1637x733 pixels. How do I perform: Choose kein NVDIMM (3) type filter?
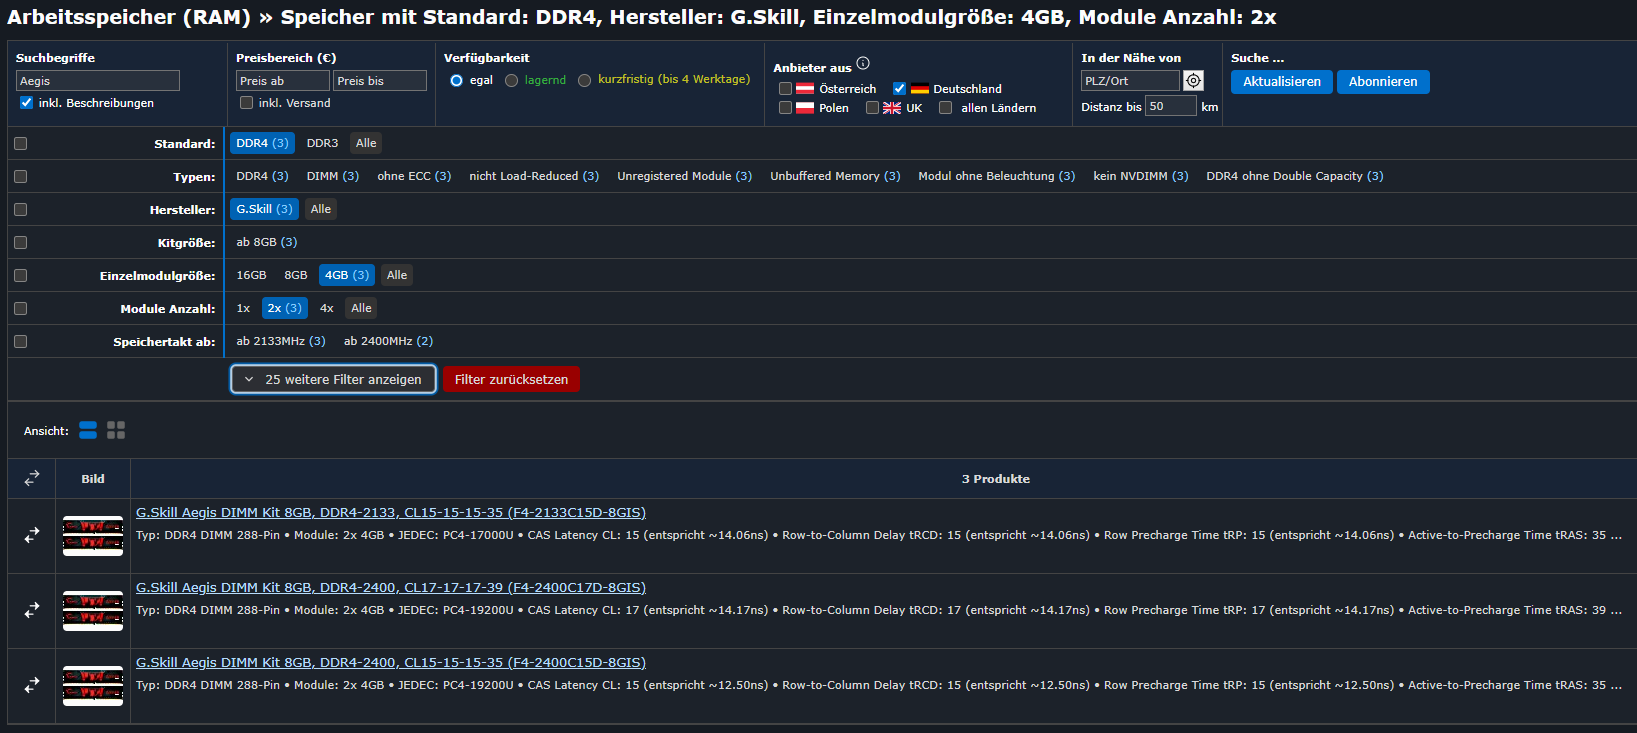pos(1140,176)
